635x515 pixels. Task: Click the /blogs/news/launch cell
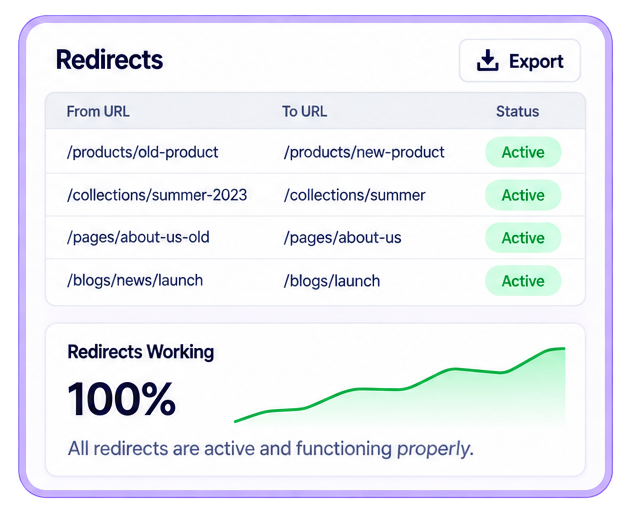tap(135, 281)
